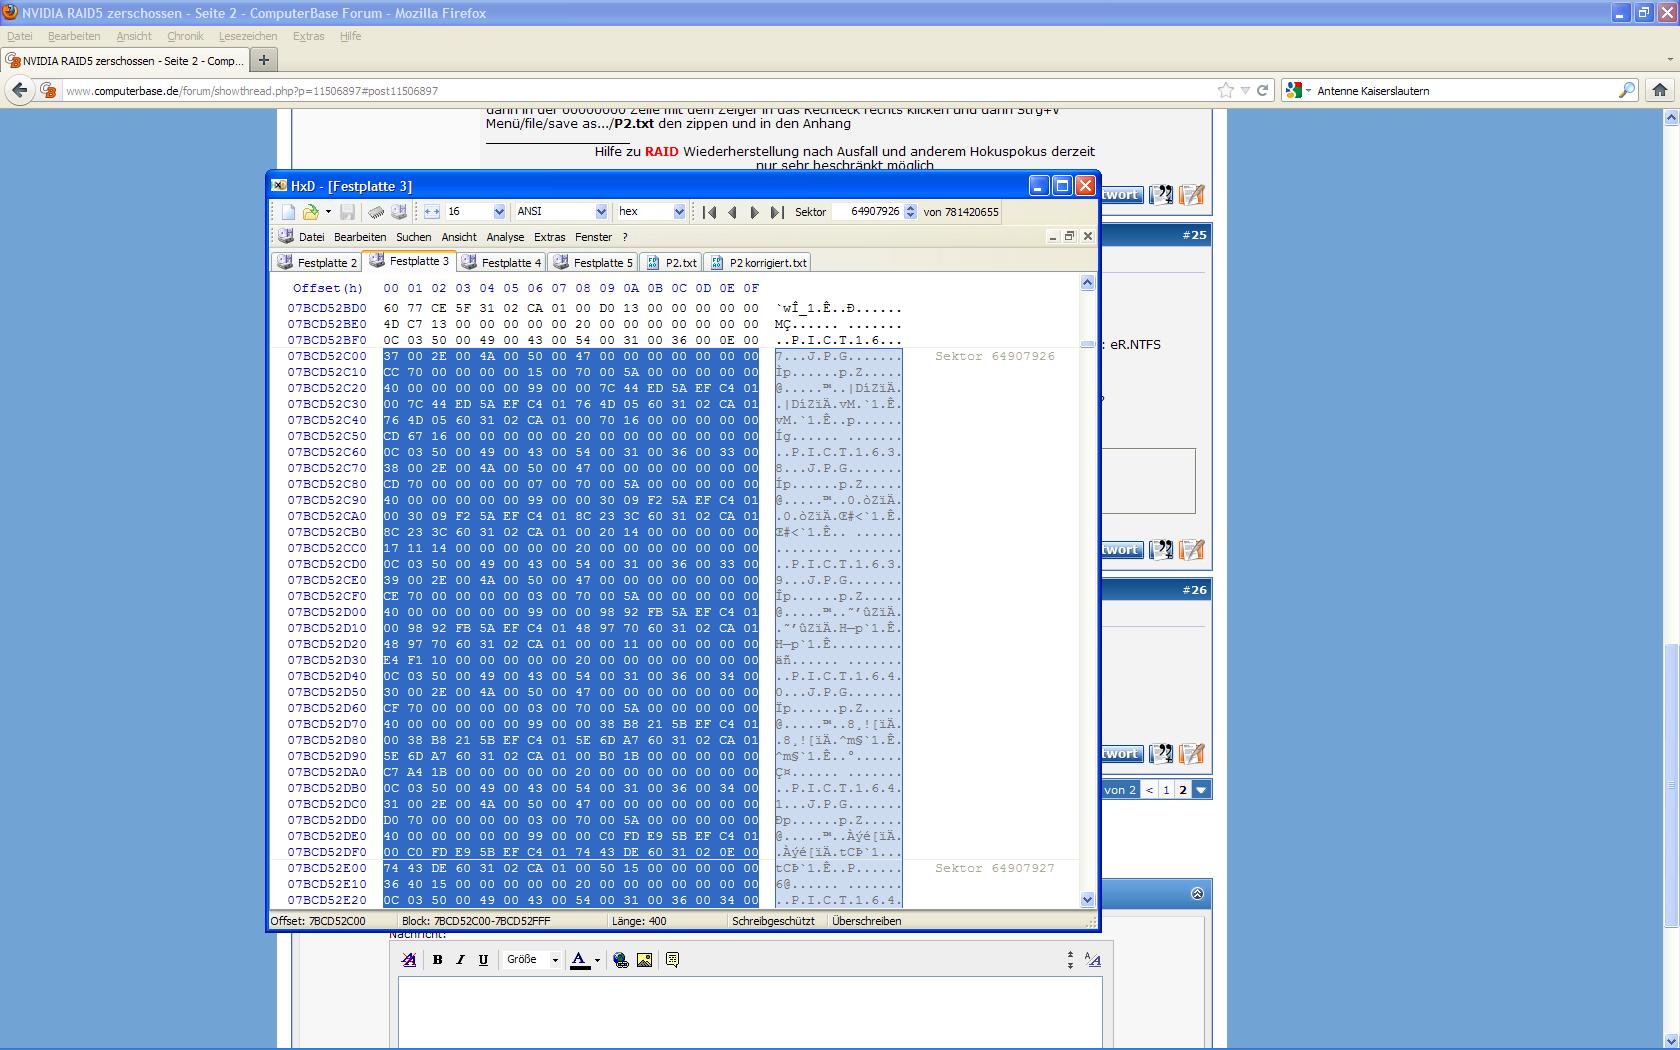Bookmark this page with the star icon
Image resolution: width=1680 pixels, height=1050 pixels.
[1226, 90]
